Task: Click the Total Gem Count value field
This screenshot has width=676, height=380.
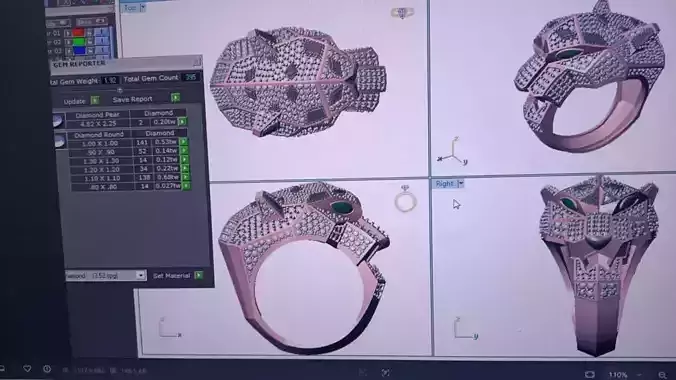Action: coord(191,77)
